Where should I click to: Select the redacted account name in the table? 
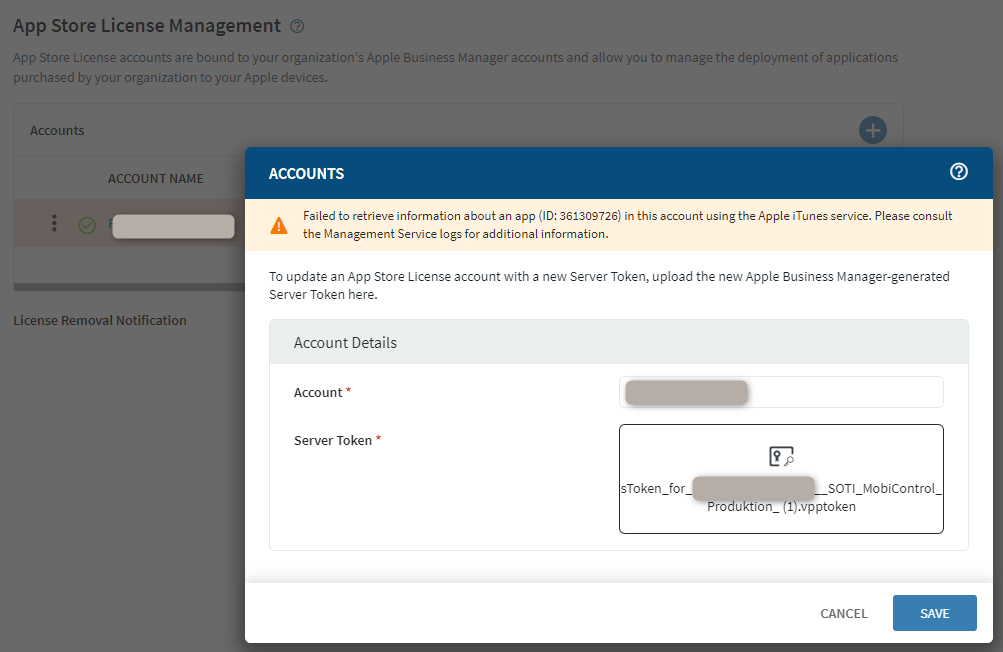coord(173,226)
